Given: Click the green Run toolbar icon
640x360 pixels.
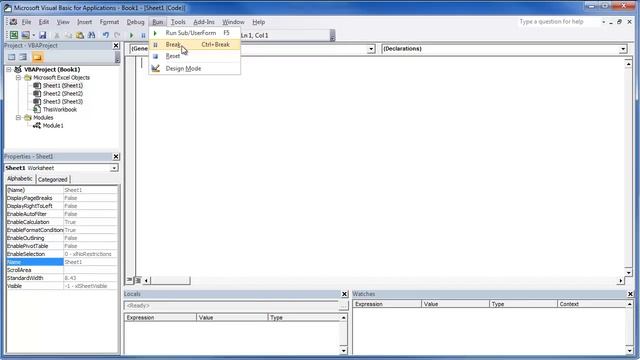Looking at the screenshot, I should [x=131, y=36].
